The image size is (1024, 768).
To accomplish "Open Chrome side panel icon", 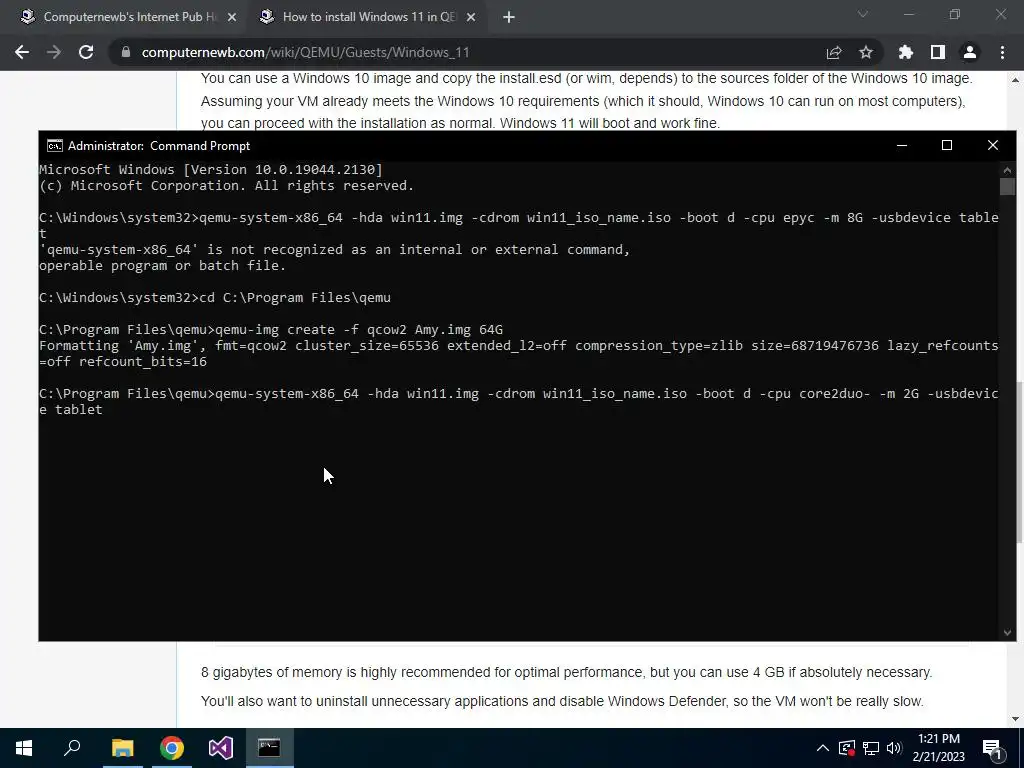I will click(x=938, y=52).
